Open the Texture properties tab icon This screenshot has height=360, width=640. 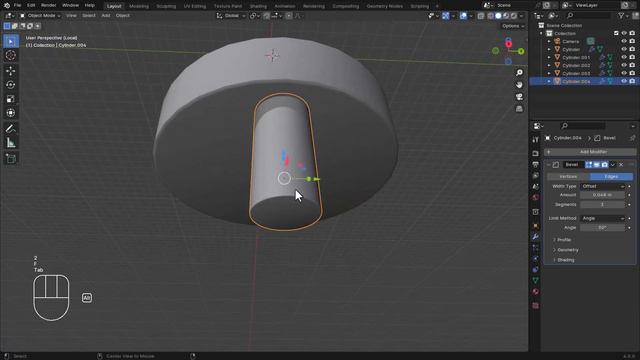click(536, 305)
